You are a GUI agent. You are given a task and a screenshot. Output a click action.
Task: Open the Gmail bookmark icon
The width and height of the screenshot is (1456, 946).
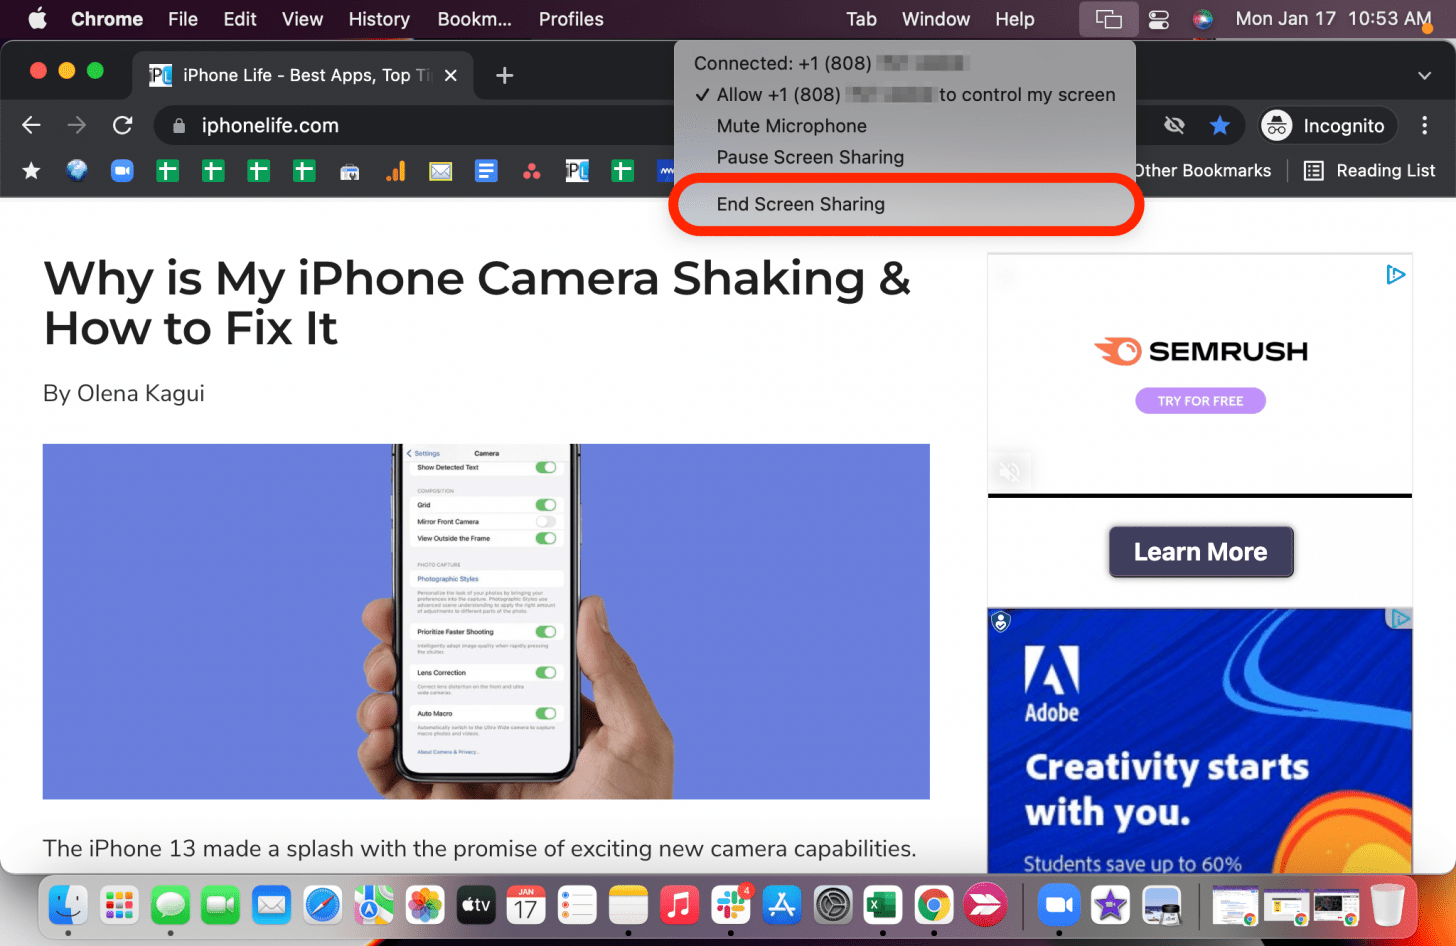(x=440, y=170)
